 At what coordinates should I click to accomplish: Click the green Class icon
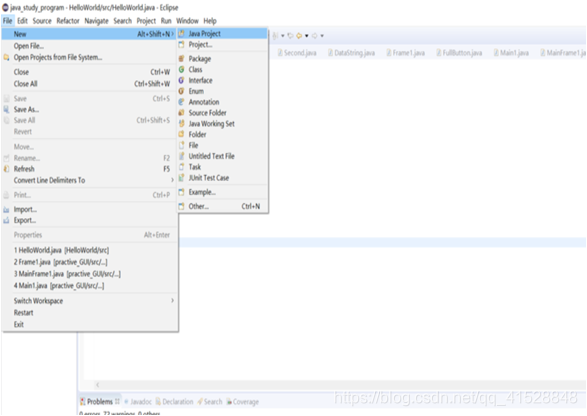pyautogui.click(x=182, y=70)
